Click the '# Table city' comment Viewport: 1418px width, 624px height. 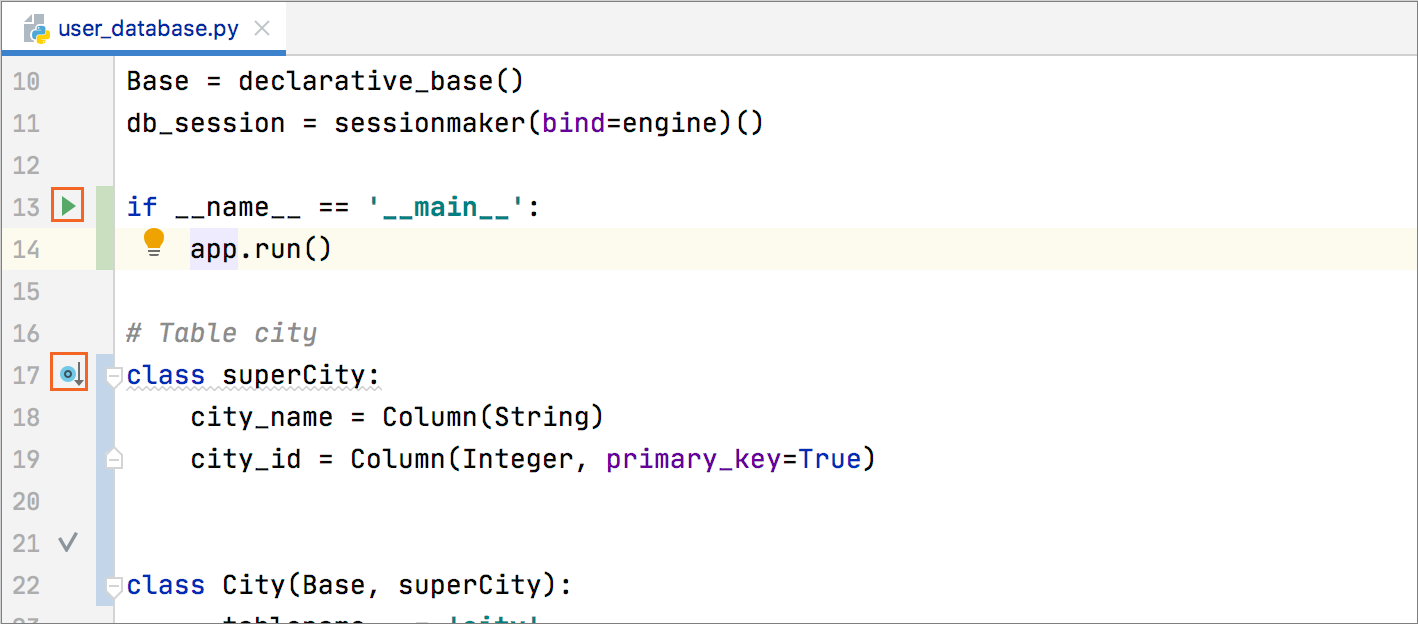(222, 333)
